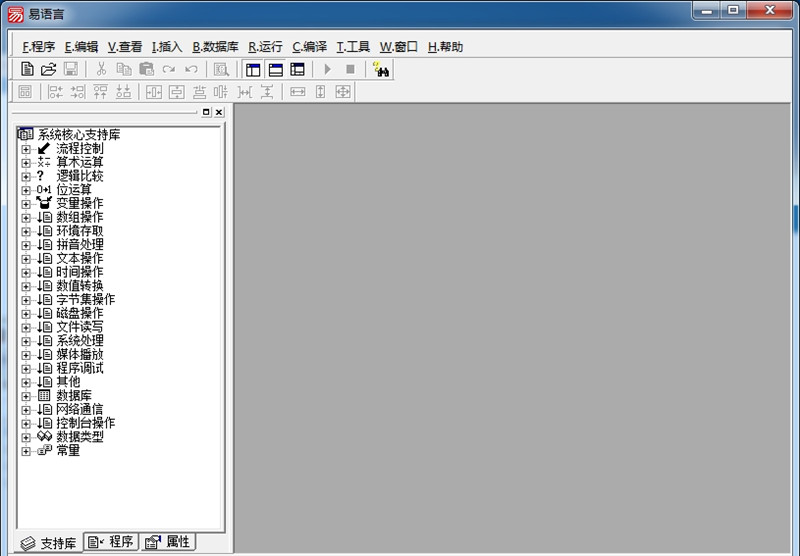Click the first form layout toolbar icon
Viewport: 800px width, 556px height.
click(x=24, y=92)
